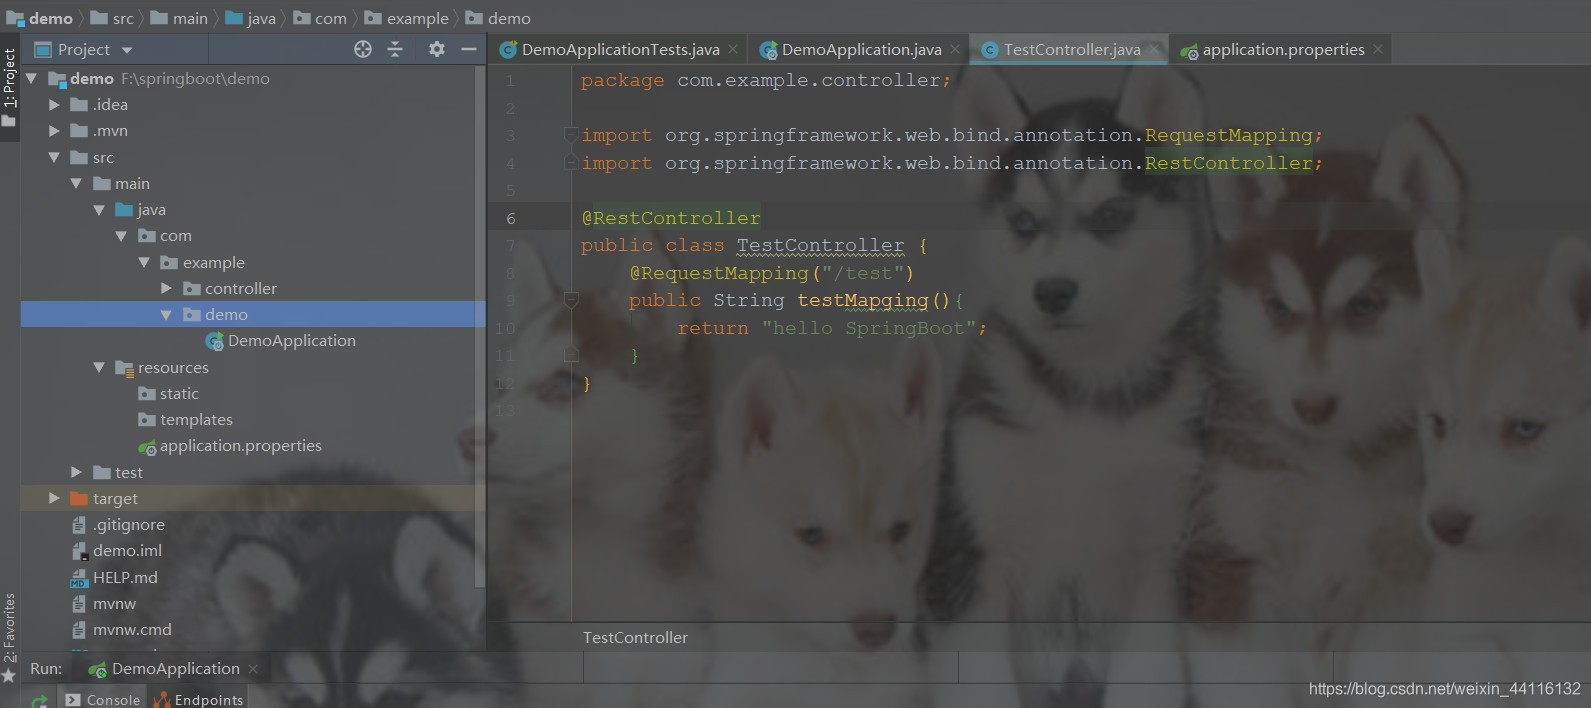
Task: Select the DemoApplication class in tree
Action: coord(281,341)
